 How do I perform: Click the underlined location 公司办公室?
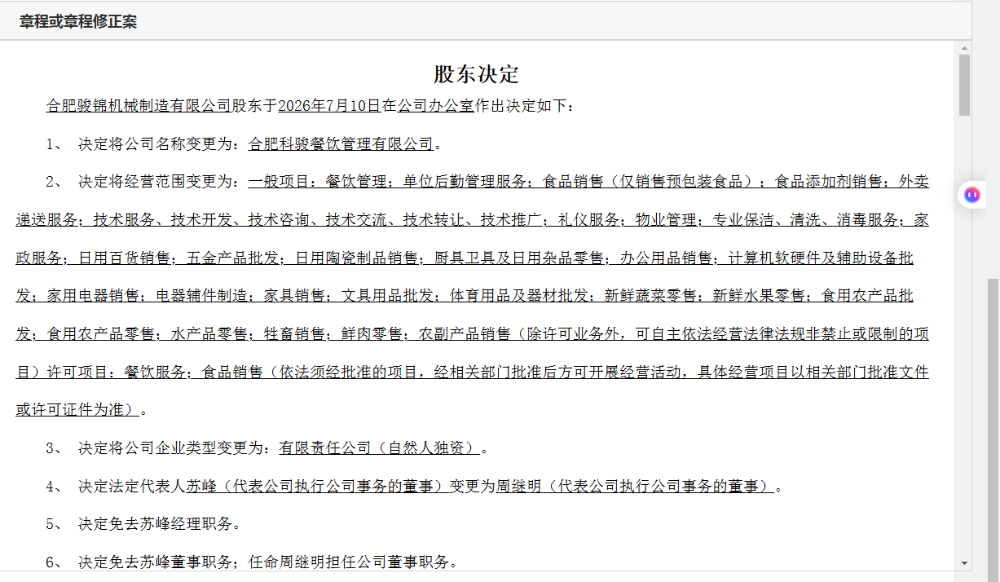coord(436,106)
